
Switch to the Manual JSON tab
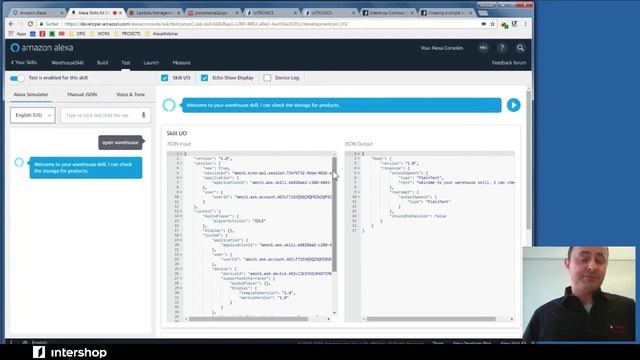tap(82, 94)
